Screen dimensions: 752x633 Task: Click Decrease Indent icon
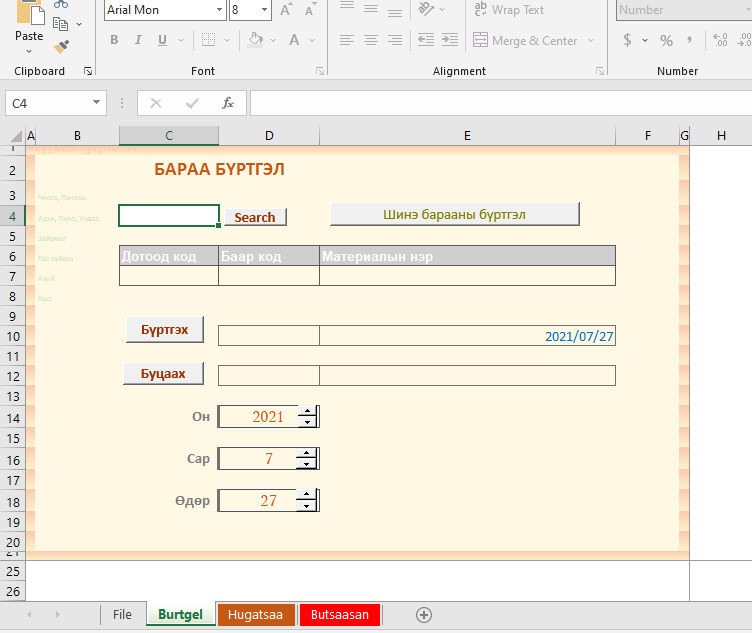click(425, 40)
